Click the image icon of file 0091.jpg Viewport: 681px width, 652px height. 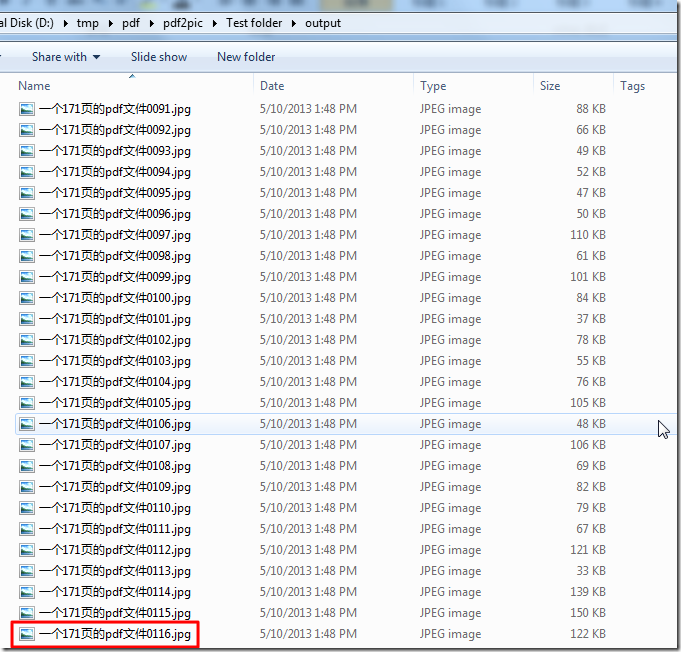click(x=26, y=109)
